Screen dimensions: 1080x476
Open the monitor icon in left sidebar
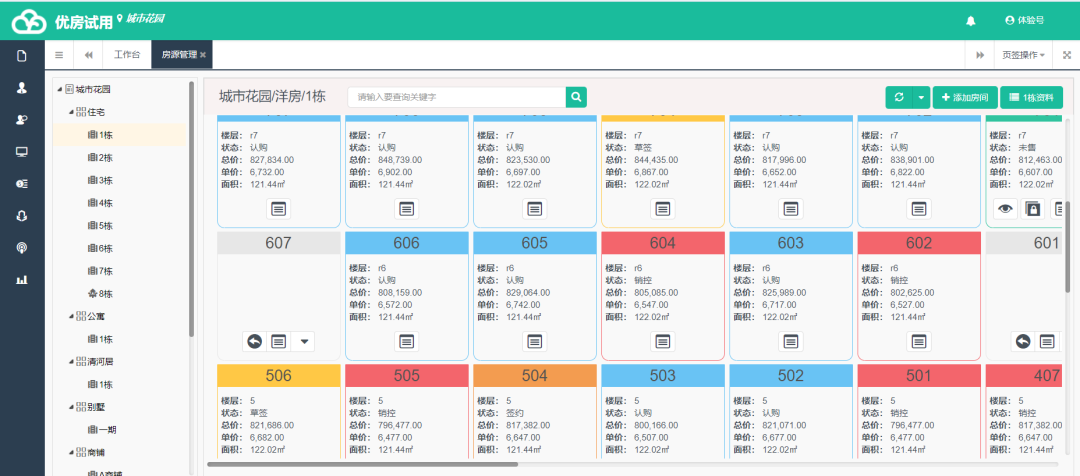[x=21, y=152]
